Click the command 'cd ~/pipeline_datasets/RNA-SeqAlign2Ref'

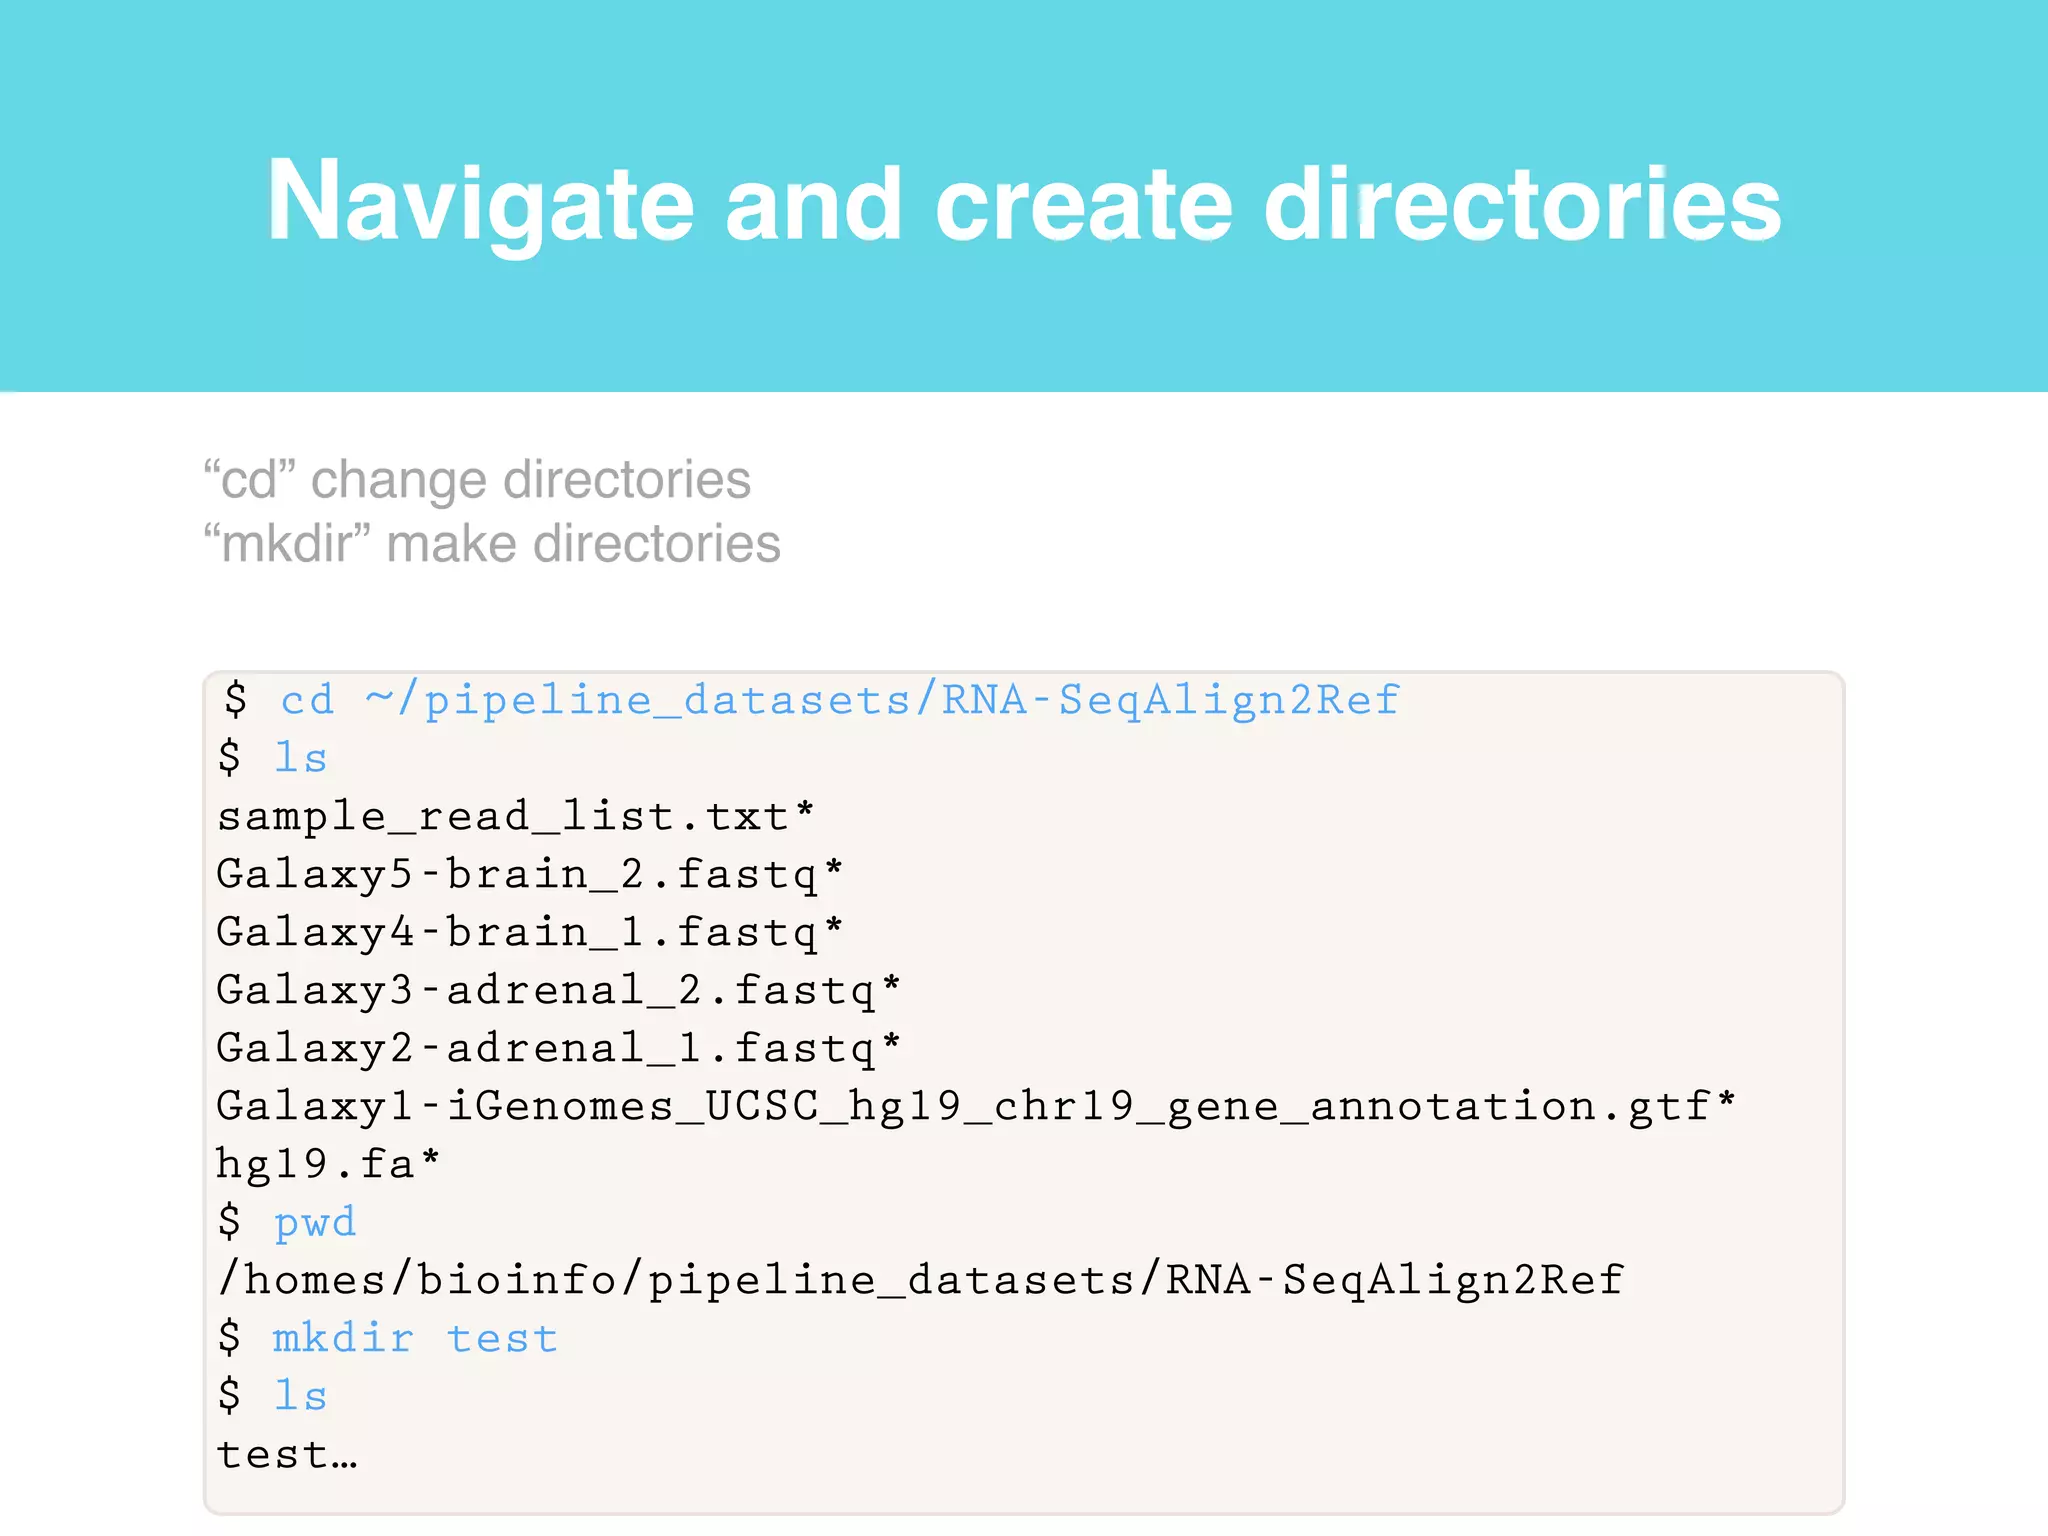tap(840, 700)
